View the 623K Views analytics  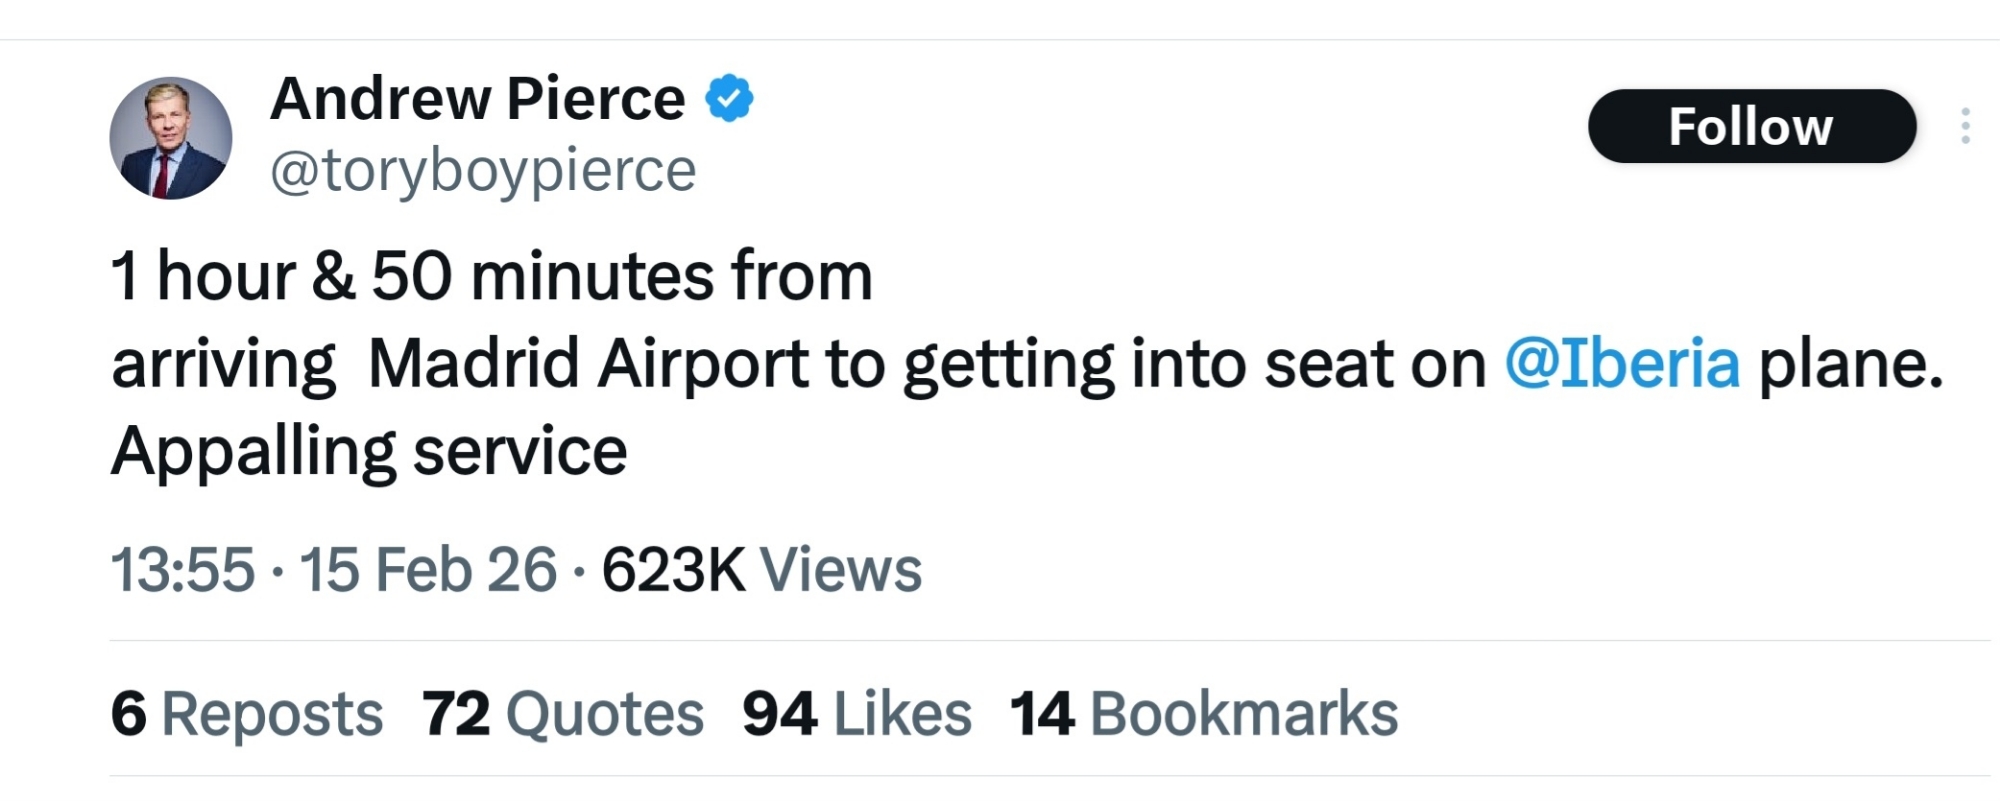click(761, 570)
